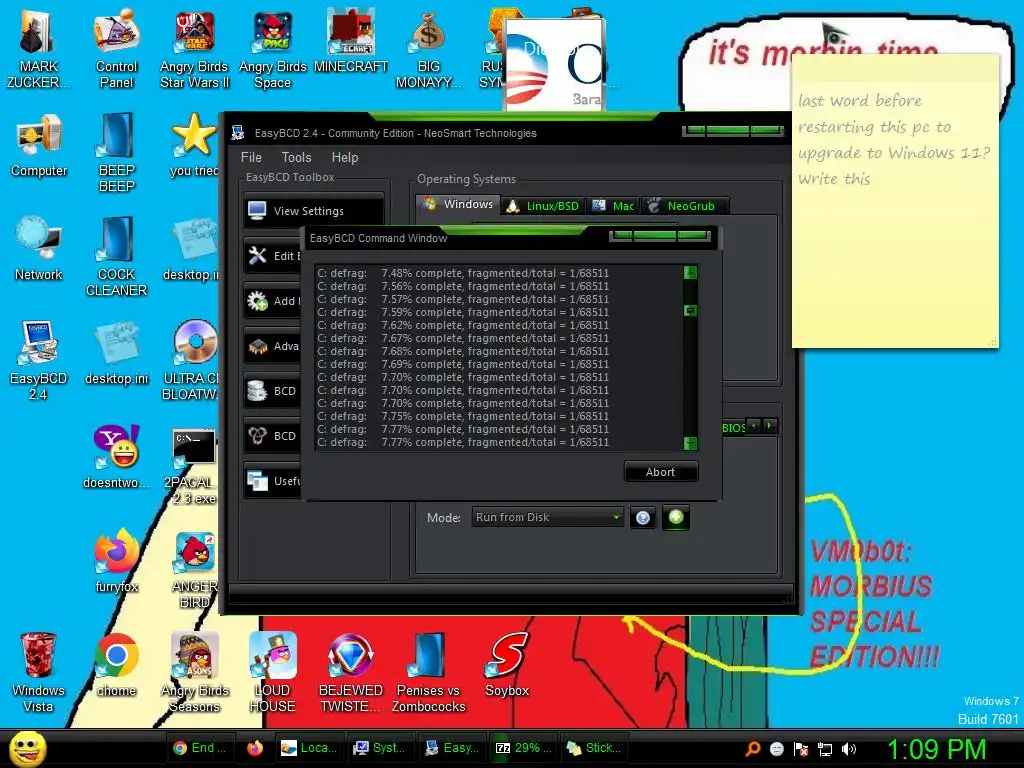The width and height of the screenshot is (1024, 768).
Task: Click the Edit Boot Menu wrench button
Action: tap(273, 256)
